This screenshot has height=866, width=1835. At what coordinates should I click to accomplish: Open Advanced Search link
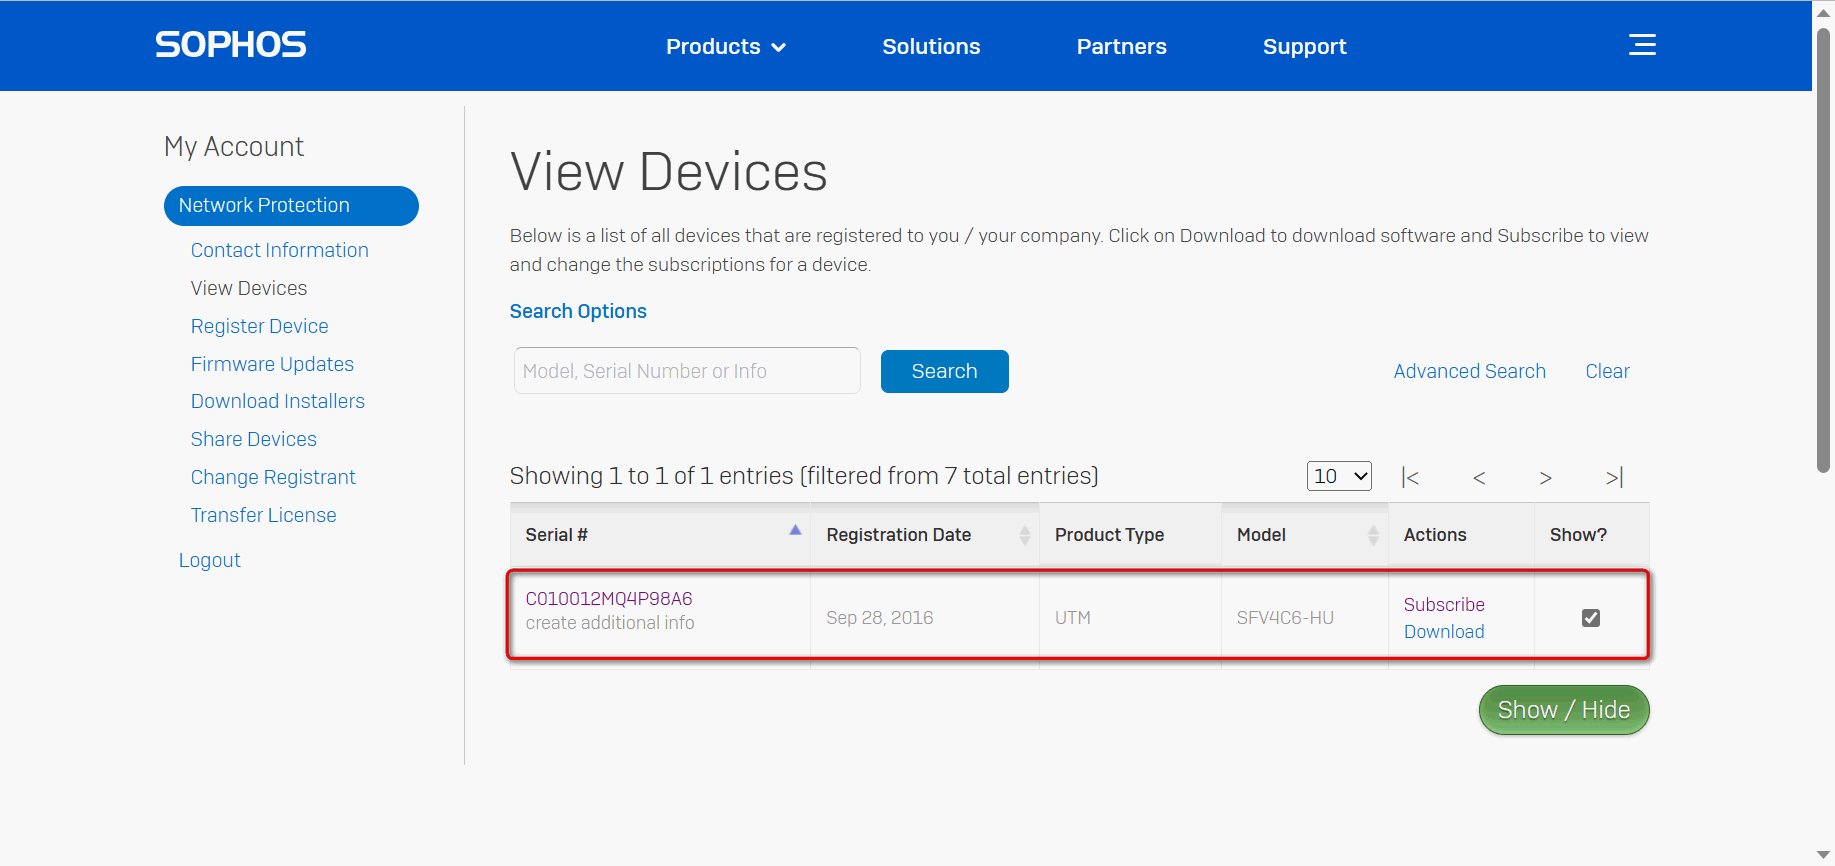1469,371
